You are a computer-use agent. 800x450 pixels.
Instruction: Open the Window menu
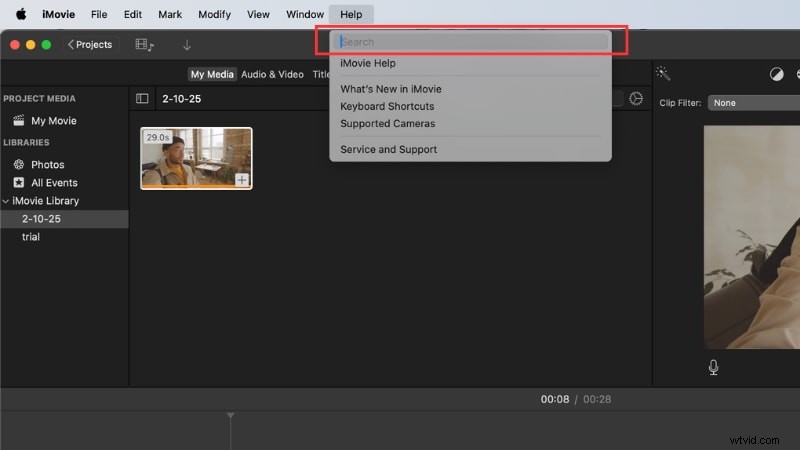[305, 14]
